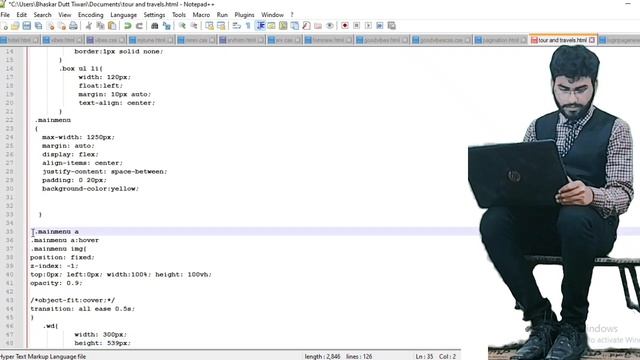Click the 'transition: all ease 0.5s;' line
This screenshot has height=360, width=640.
click(82, 309)
